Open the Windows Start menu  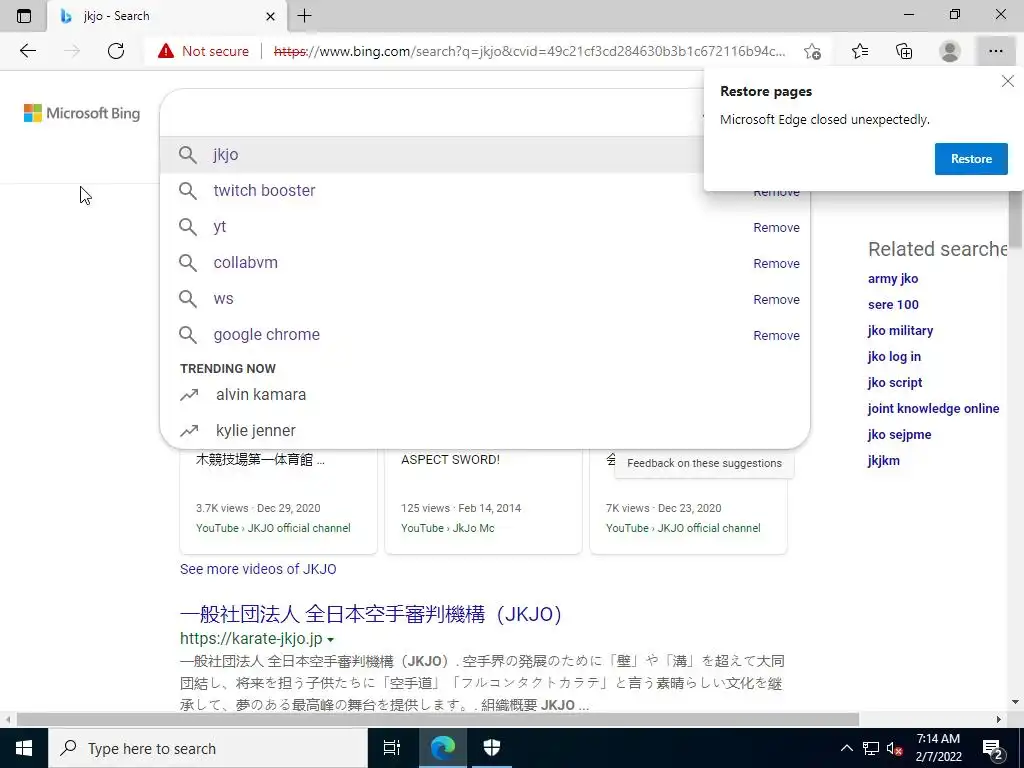pyautogui.click(x=24, y=748)
